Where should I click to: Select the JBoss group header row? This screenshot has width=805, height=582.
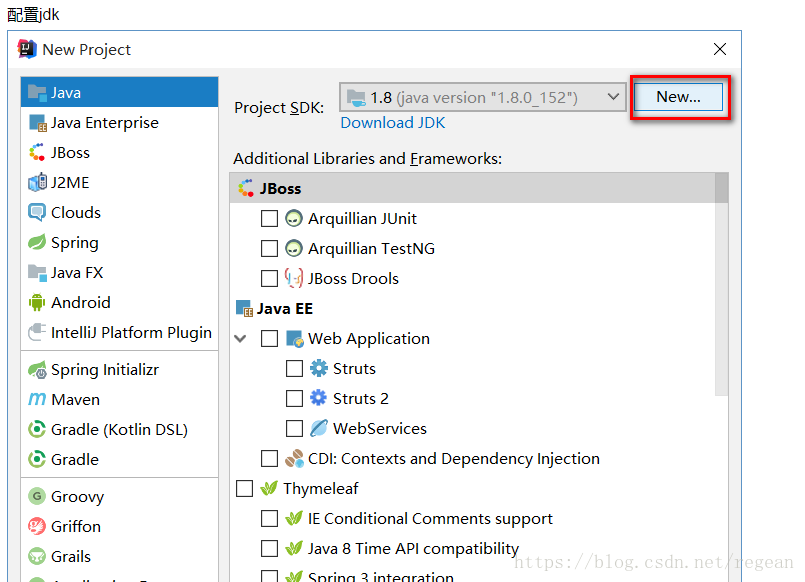(x=472, y=188)
